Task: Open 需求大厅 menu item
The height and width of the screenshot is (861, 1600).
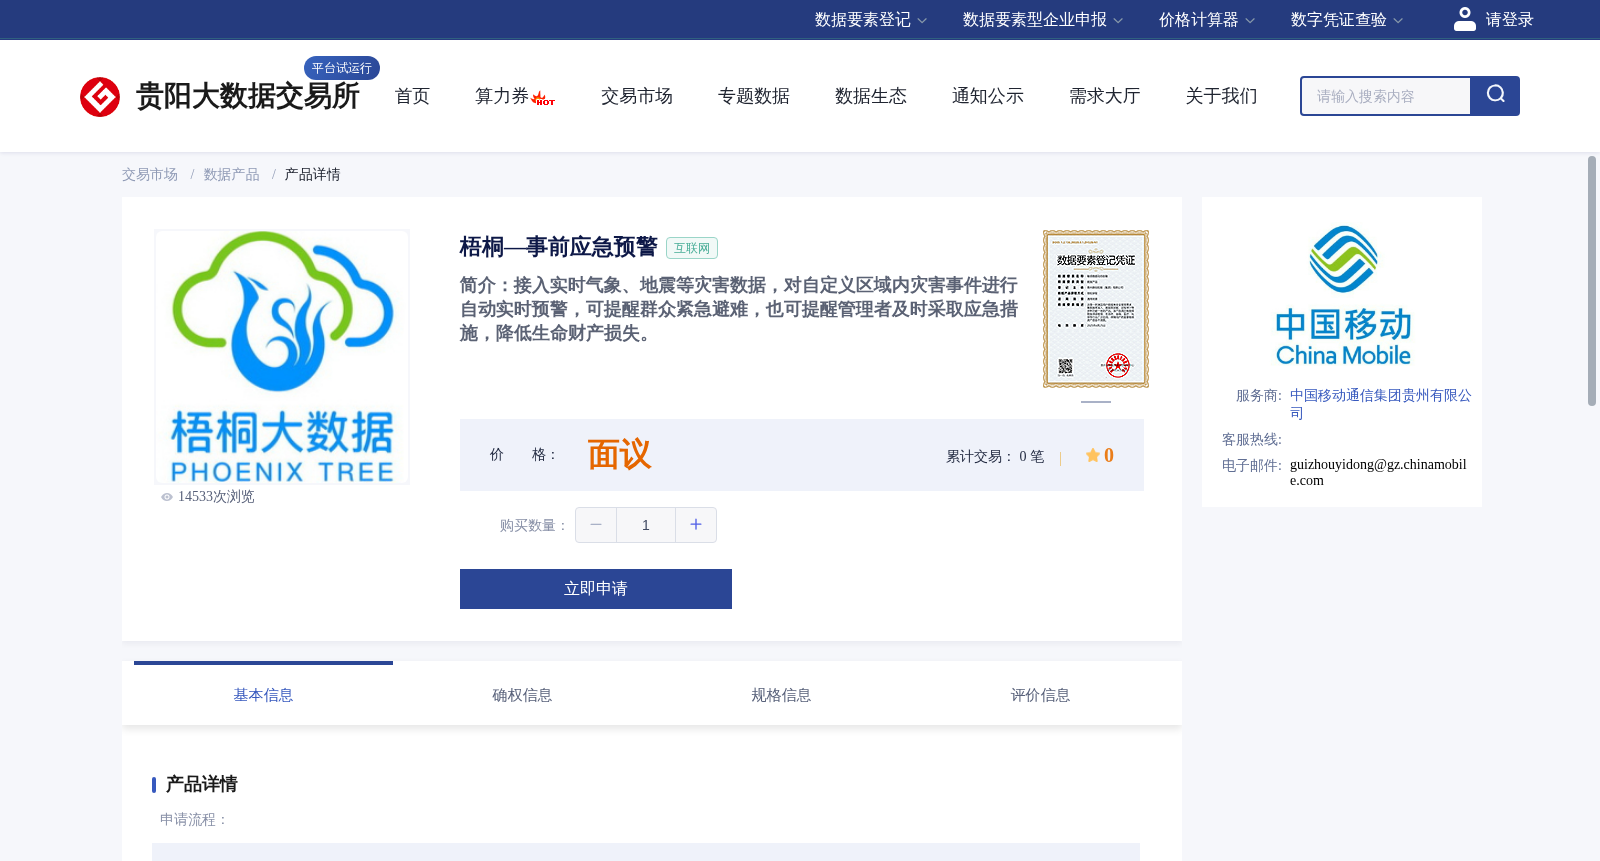Action: (x=1105, y=96)
